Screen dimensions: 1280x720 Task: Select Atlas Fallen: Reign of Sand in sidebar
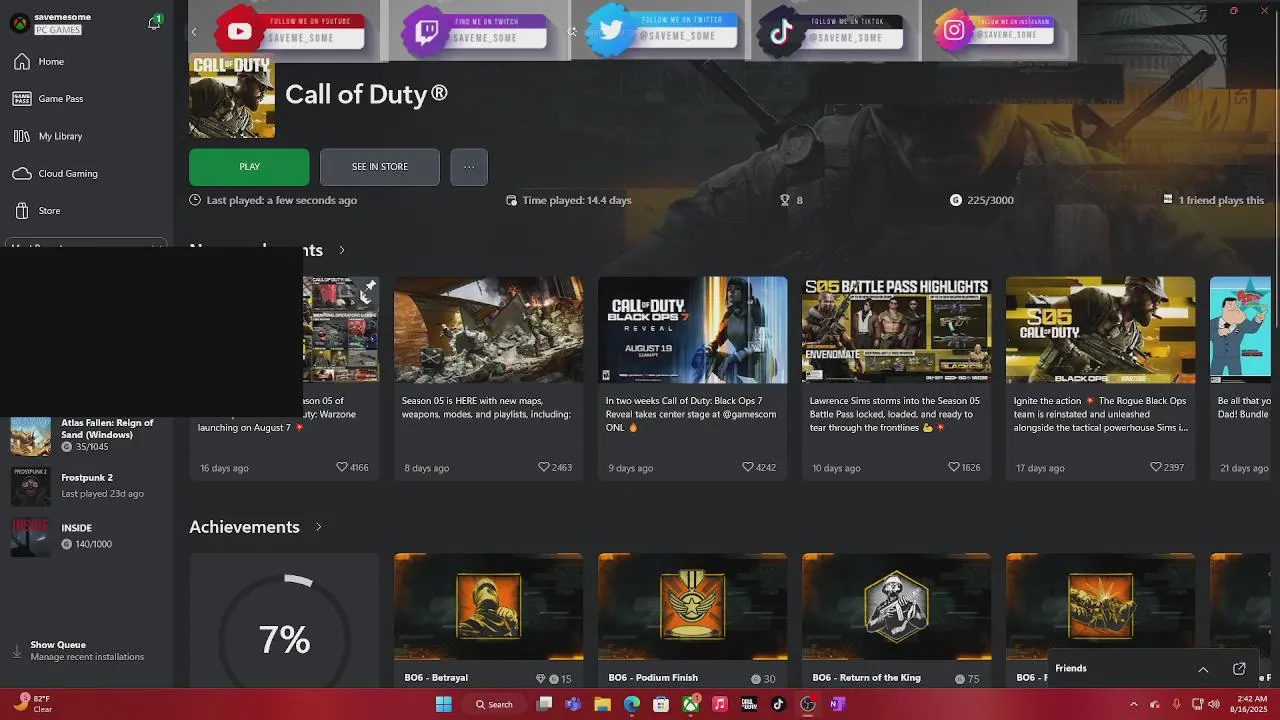point(86,435)
